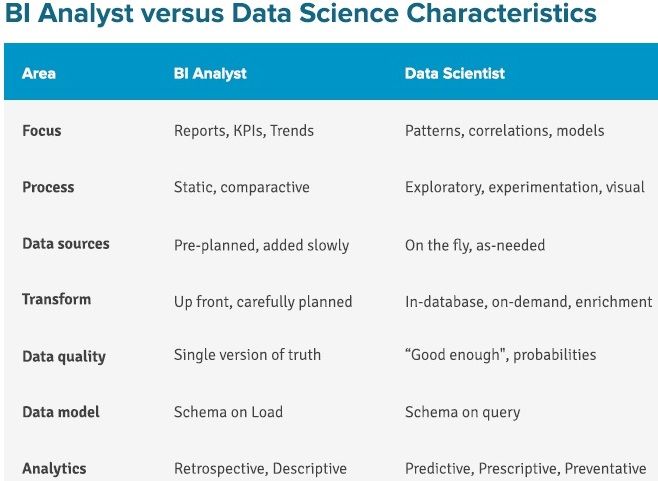
Task: Select the 'BI Analyst' column header
Action: pyautogui.click(x=210, y=73)
